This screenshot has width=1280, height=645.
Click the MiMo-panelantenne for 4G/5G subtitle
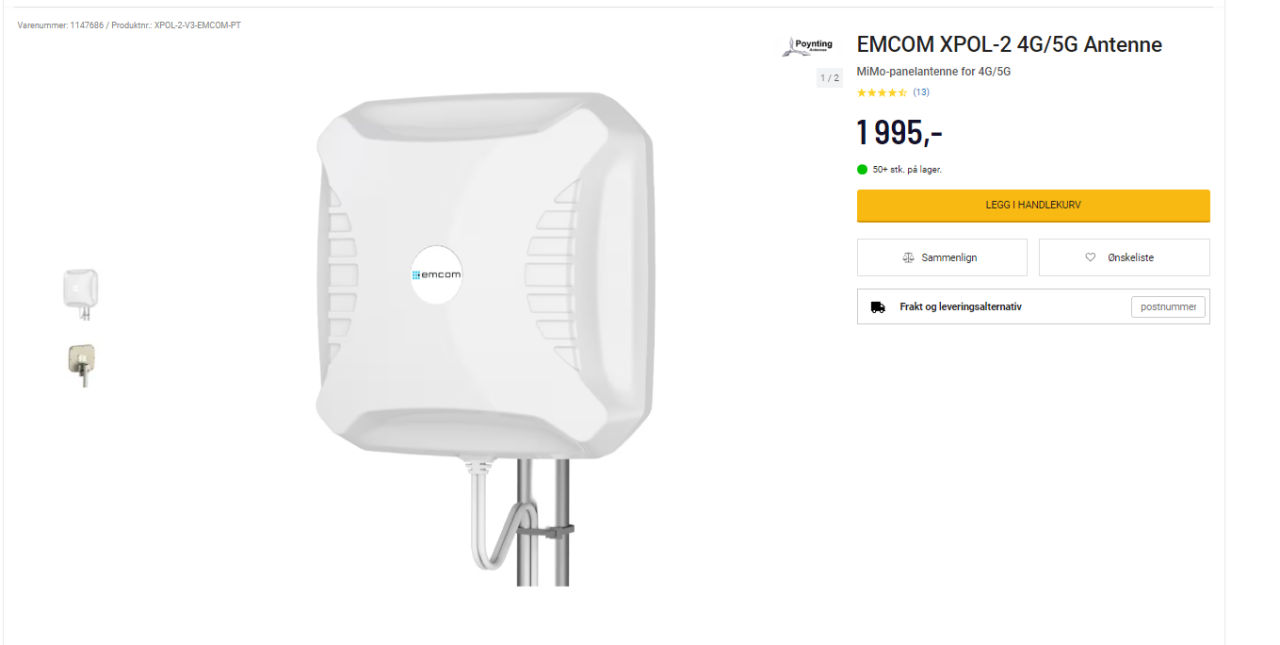(933, 72)
